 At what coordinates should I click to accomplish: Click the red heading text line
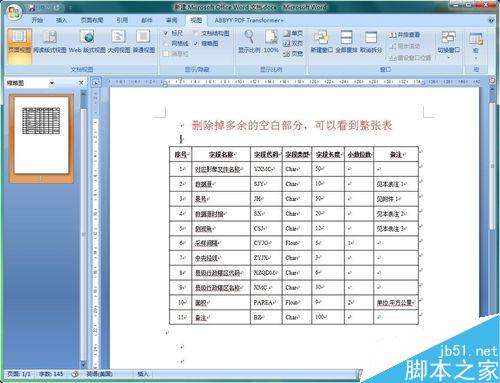pos(292,125)
